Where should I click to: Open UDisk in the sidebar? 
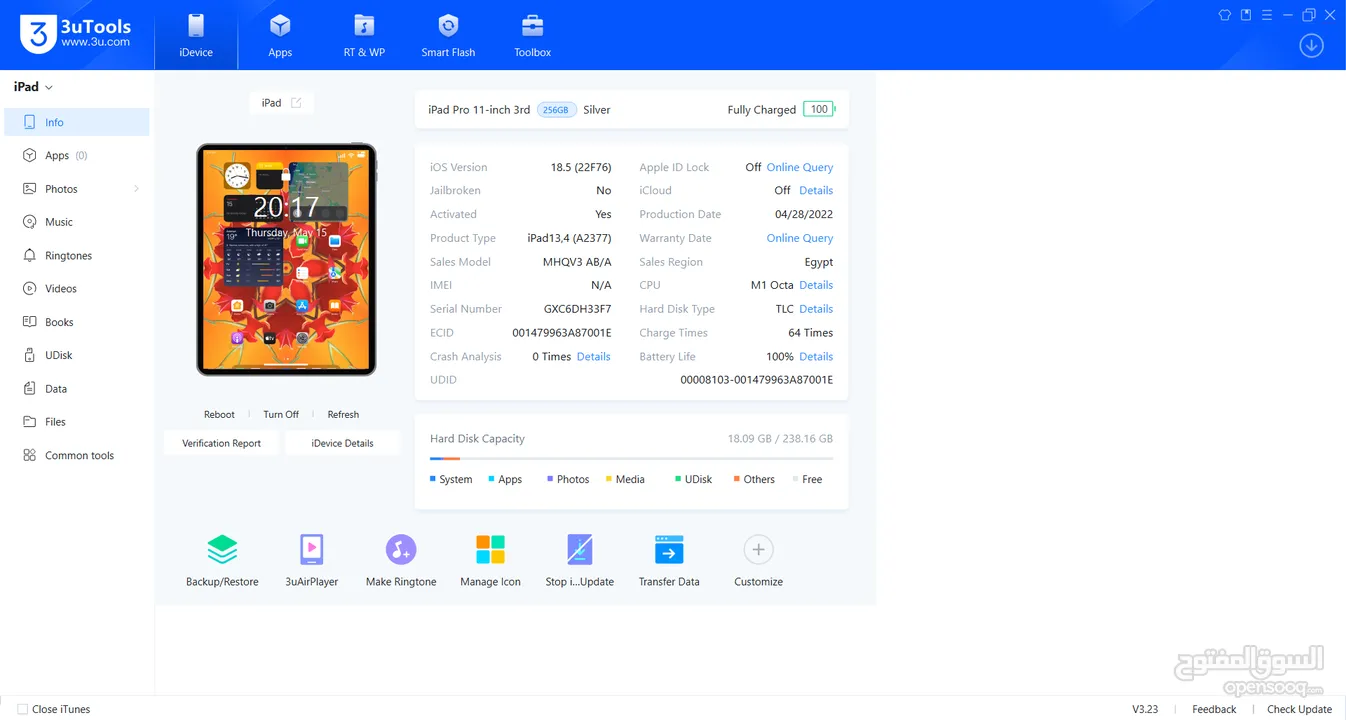tap(77, 355)
